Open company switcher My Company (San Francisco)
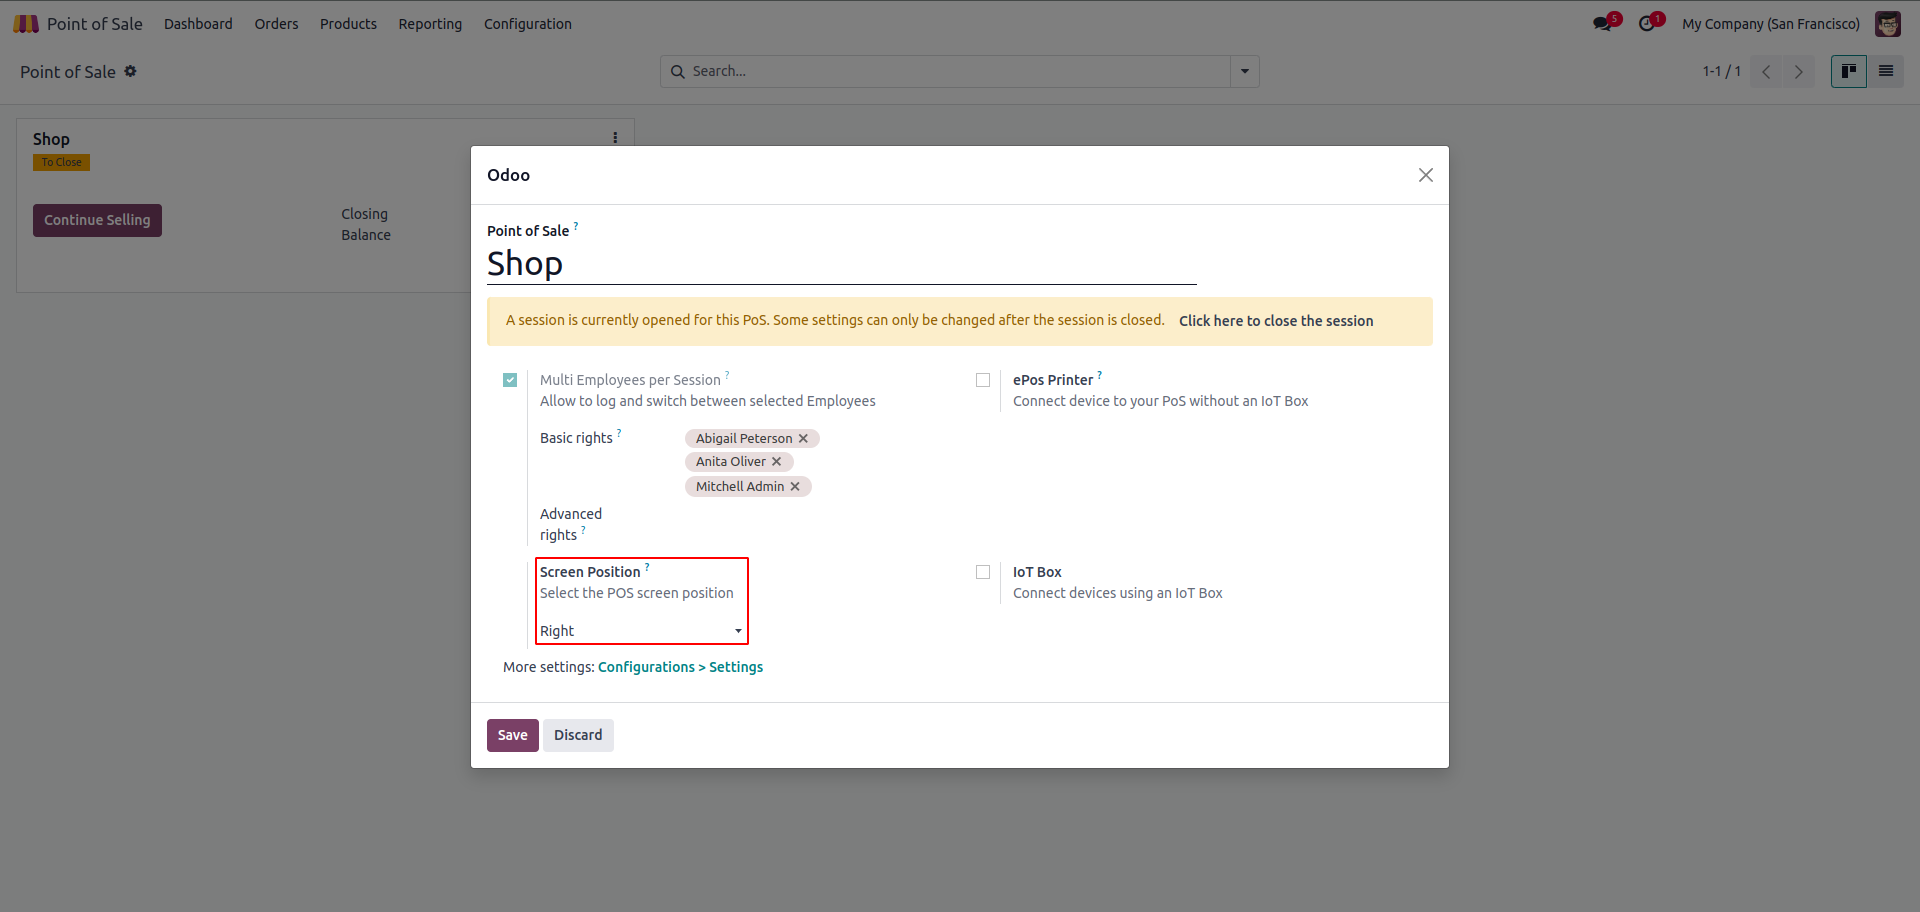The image size is (1920, 912). coord(1771,24)
